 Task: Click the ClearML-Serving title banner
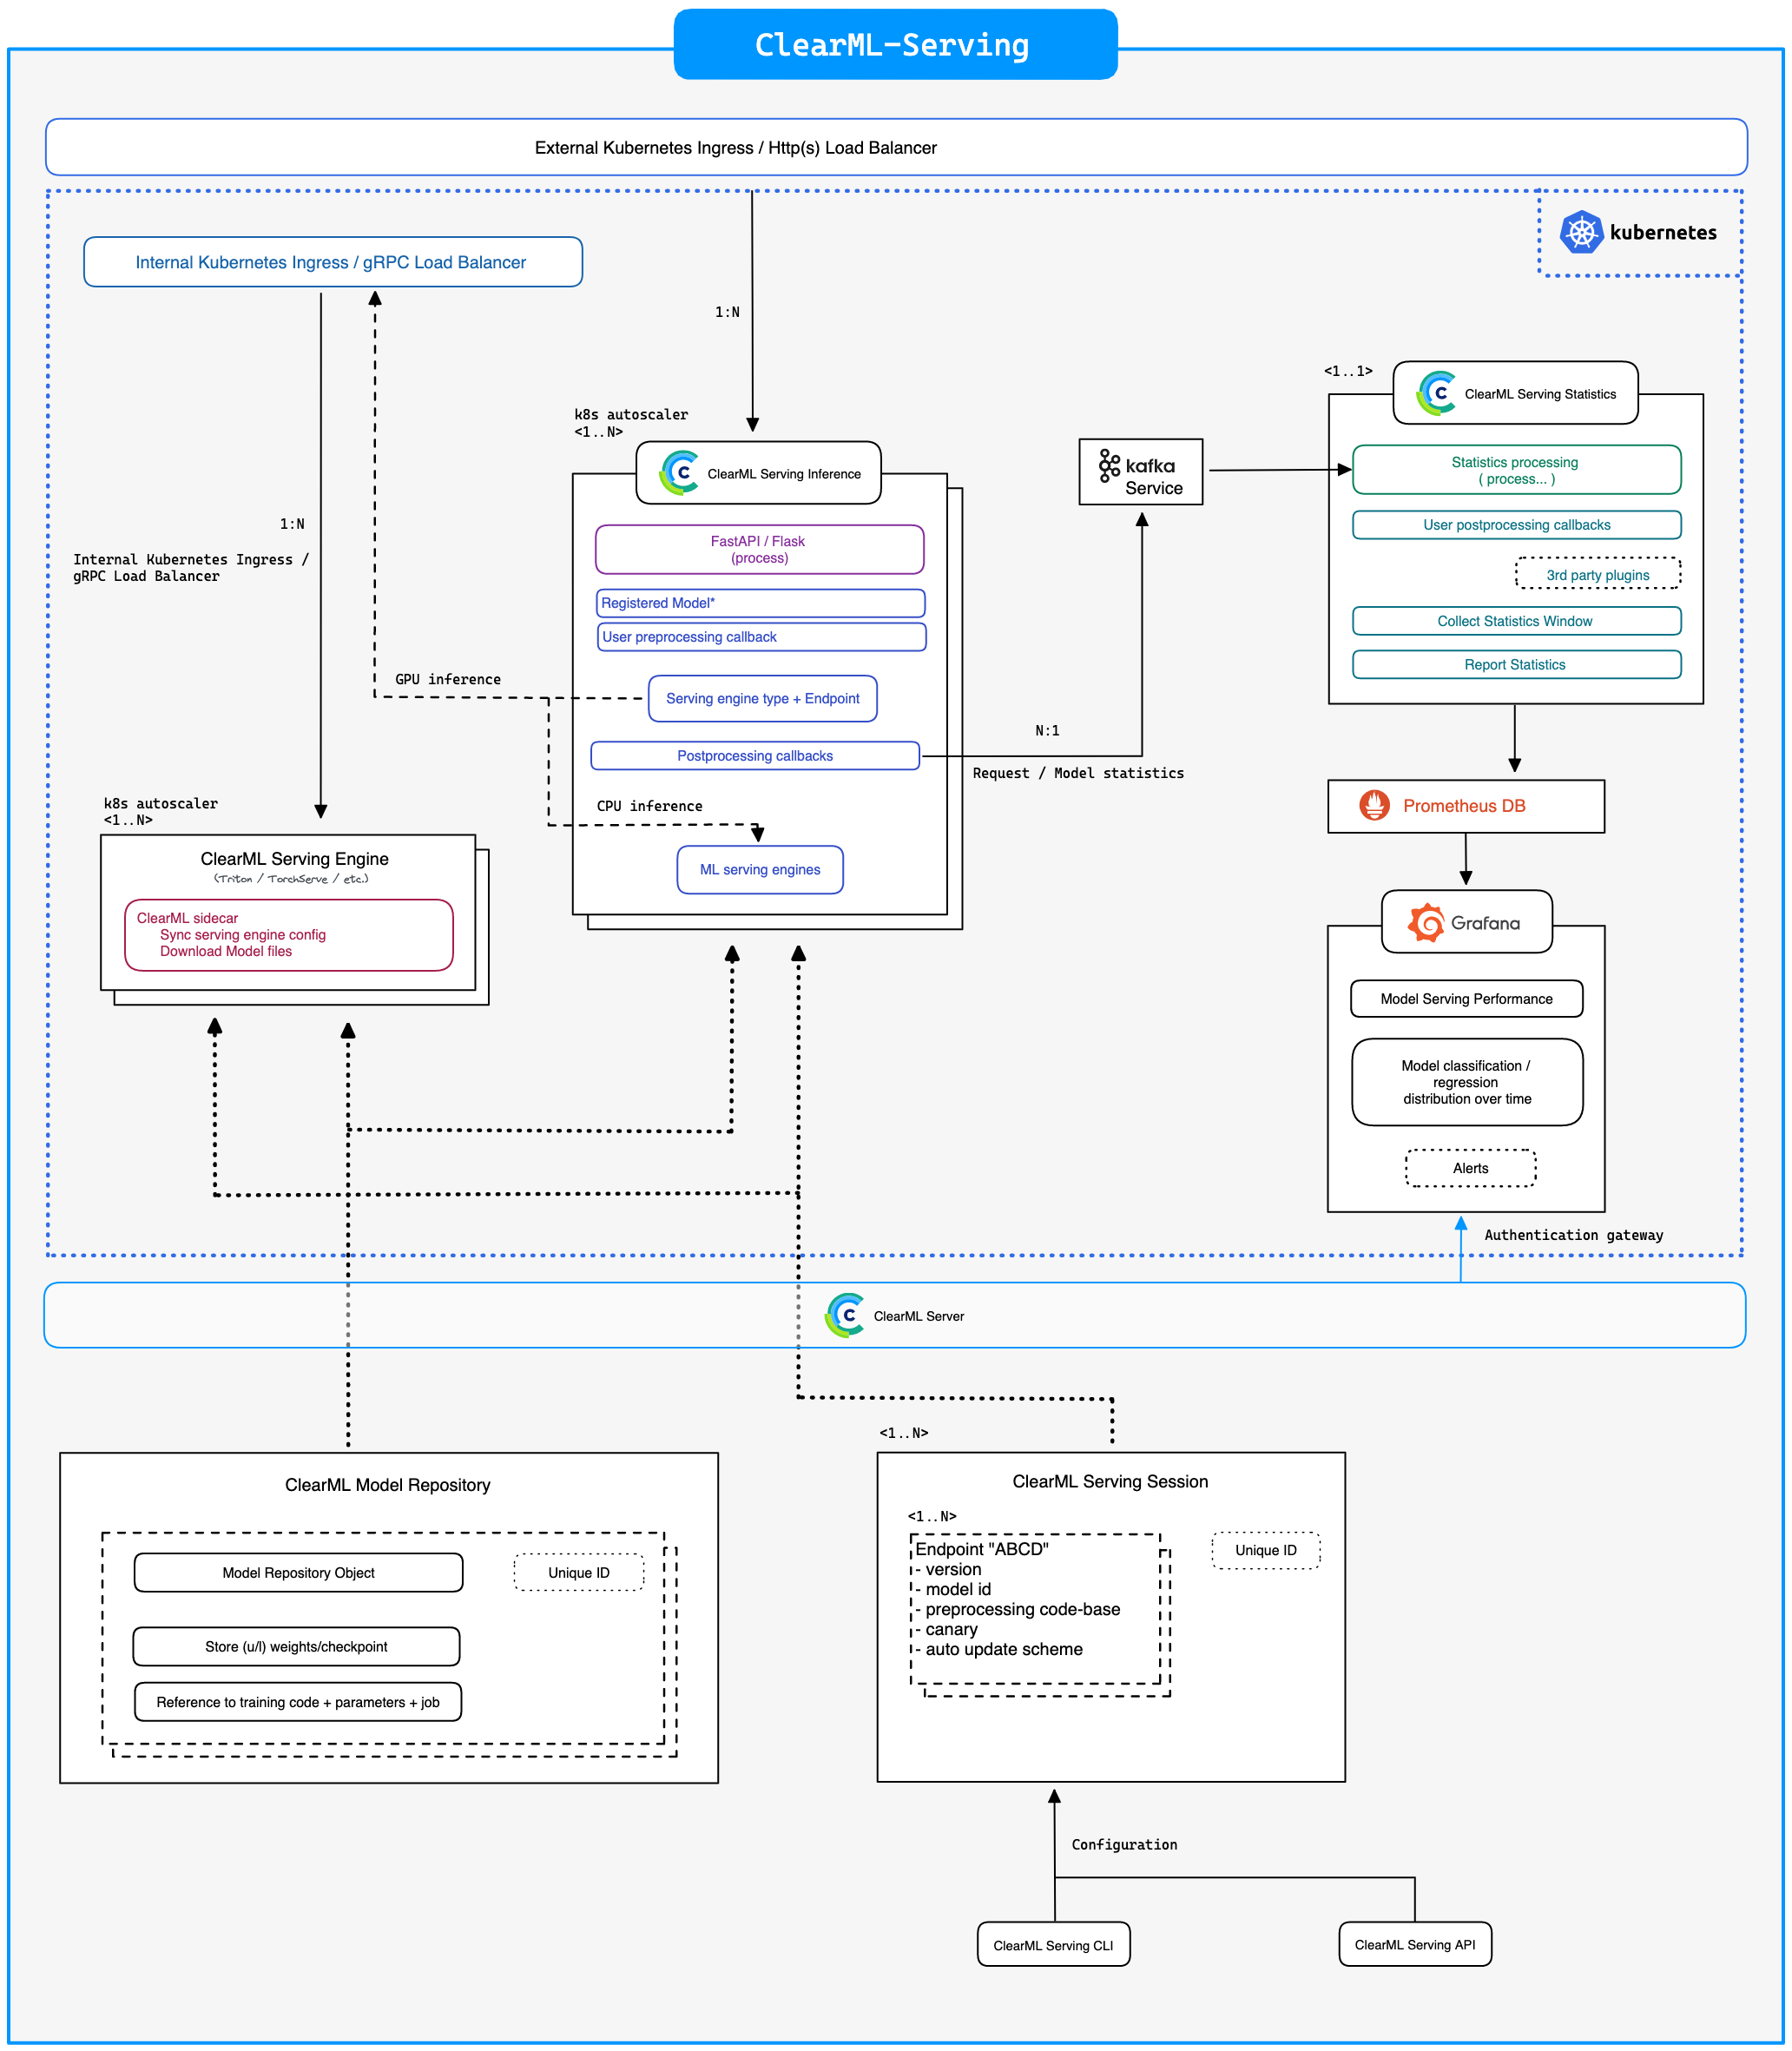click(x=895, y=45)
